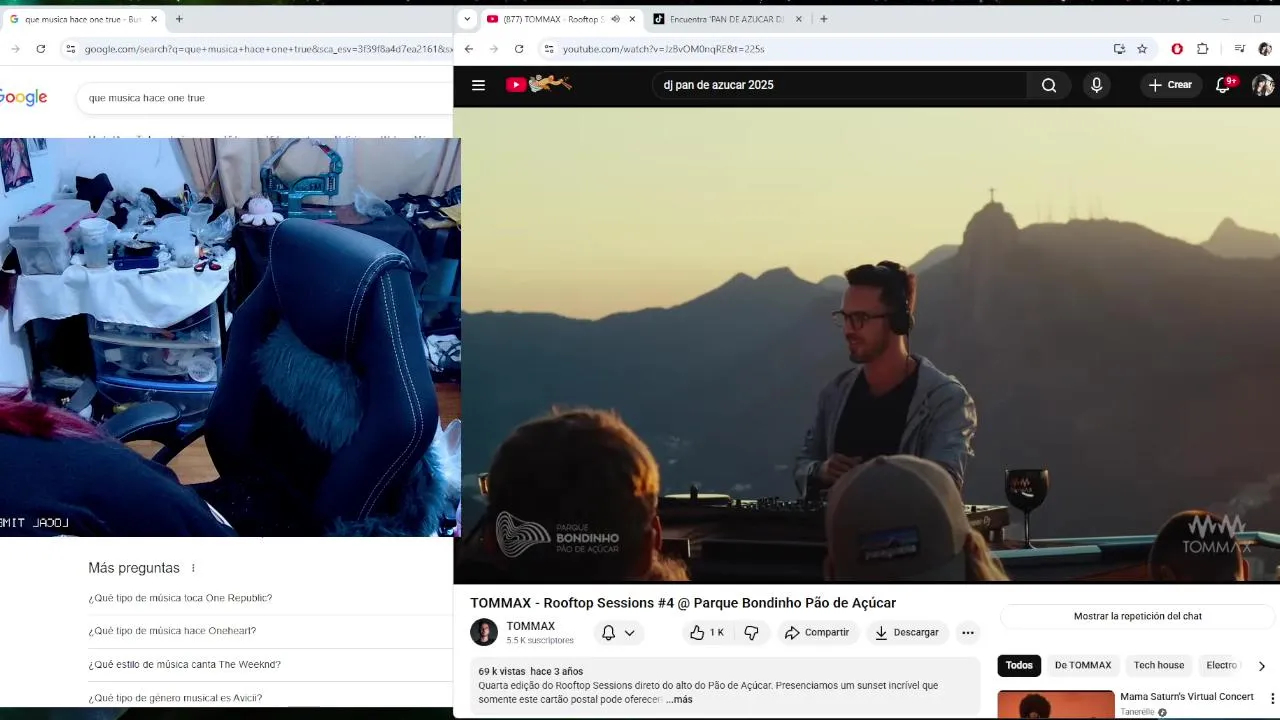
Task: Switch to the TOMMAX Rooftop YouTube tab
Action: click(560, 19)
